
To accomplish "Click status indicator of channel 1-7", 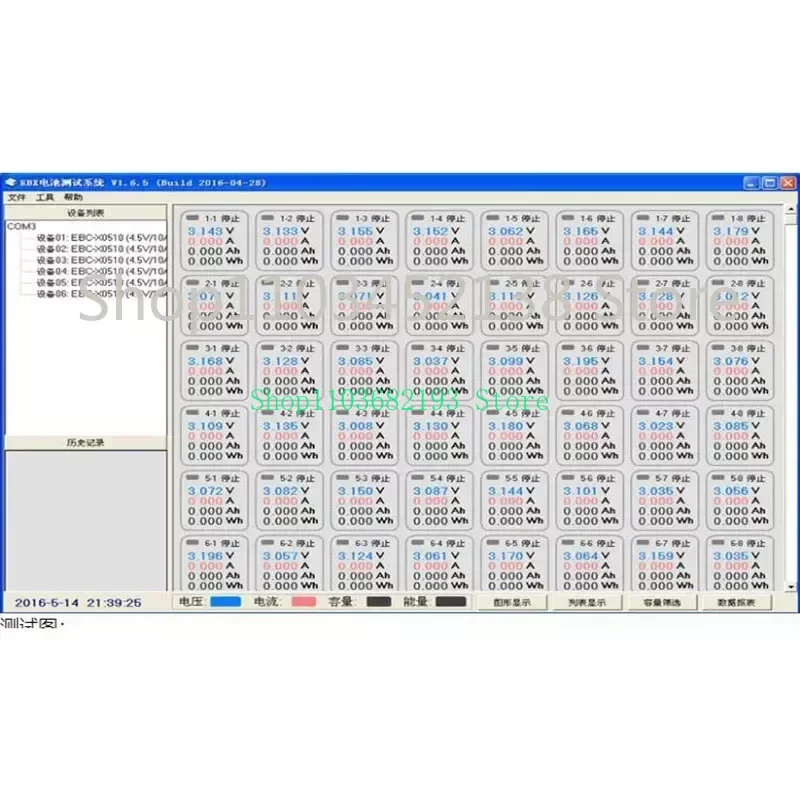I will click(x=643, y=218).
